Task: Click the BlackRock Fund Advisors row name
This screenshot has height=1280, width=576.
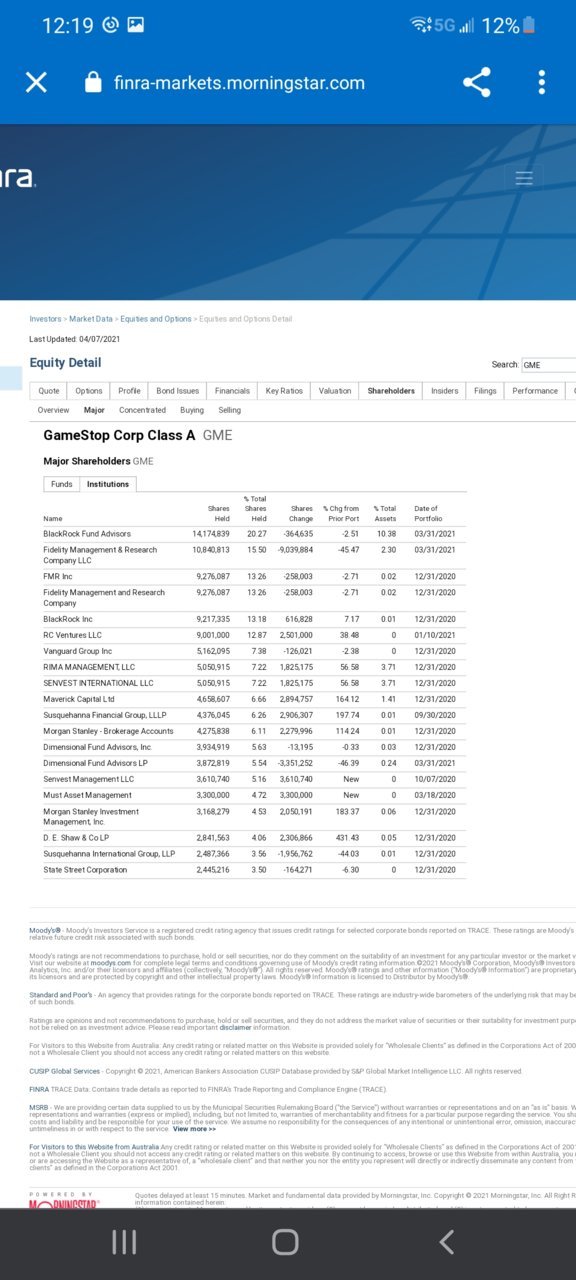Action: (87, 534)
